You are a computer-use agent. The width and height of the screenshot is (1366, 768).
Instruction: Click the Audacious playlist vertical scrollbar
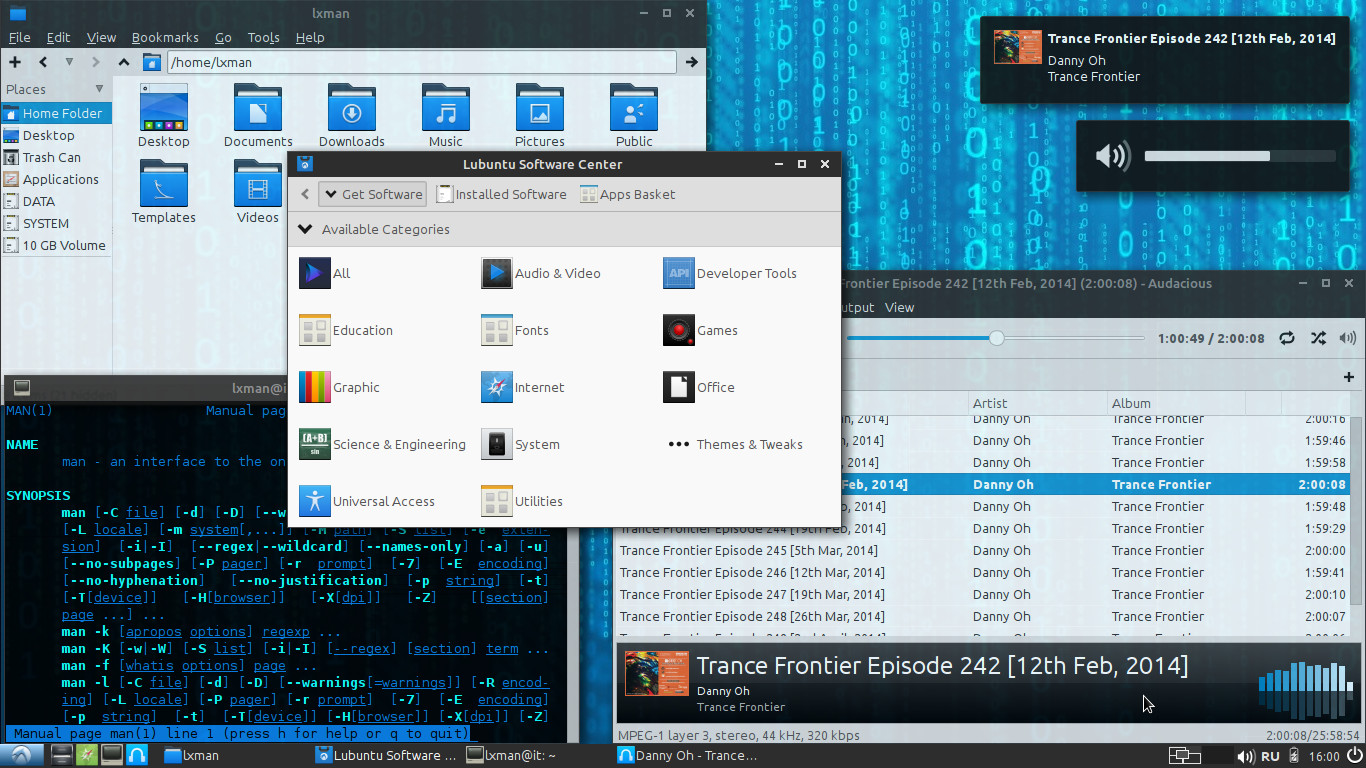click(x=1356, y=525)
